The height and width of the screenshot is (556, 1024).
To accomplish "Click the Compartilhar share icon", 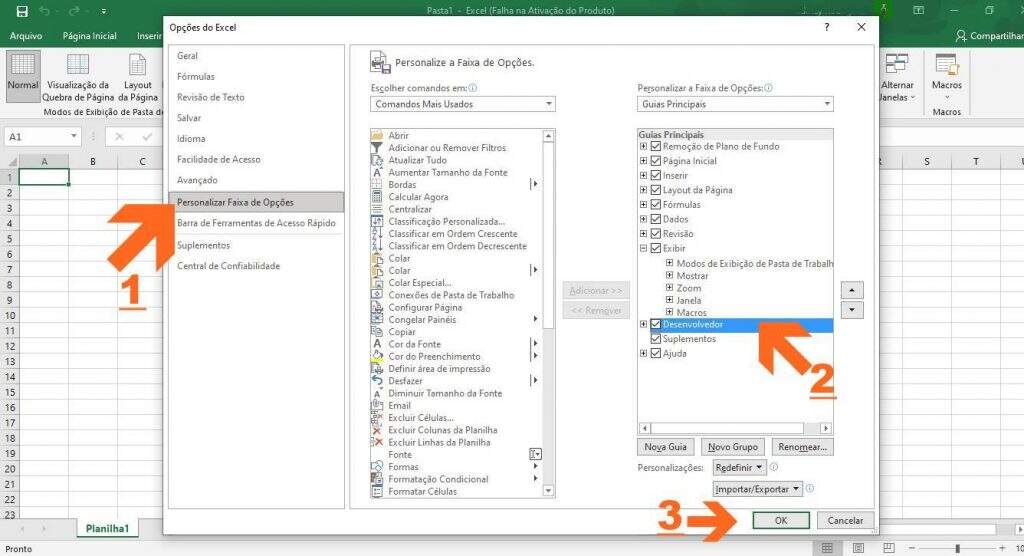I will (x=961, y=36).
